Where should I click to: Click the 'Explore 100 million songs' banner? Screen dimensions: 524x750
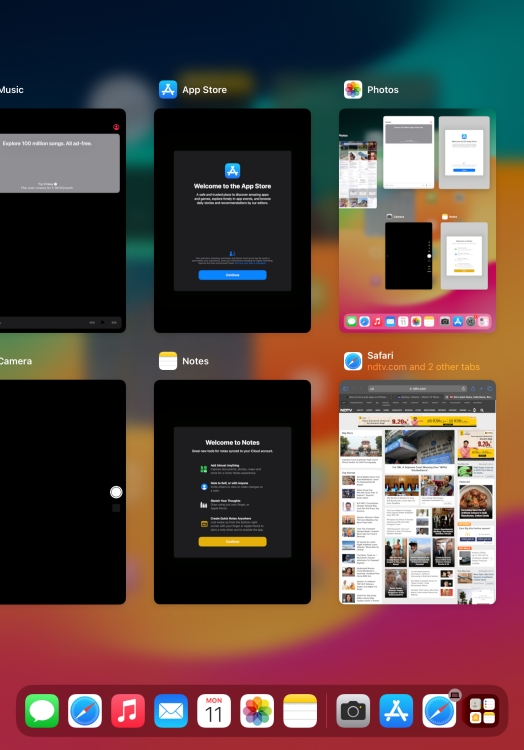tap(59, 163)
